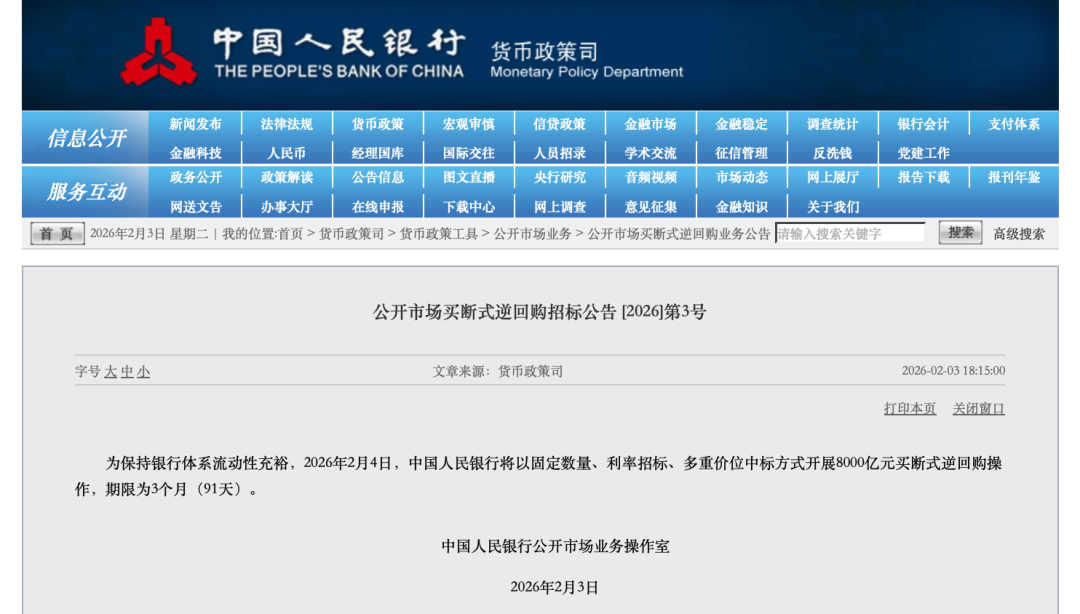Viewport: 1080px width, 614px height.
Task: Open the 反洗钱 section
Action: [x=832, y=153]
